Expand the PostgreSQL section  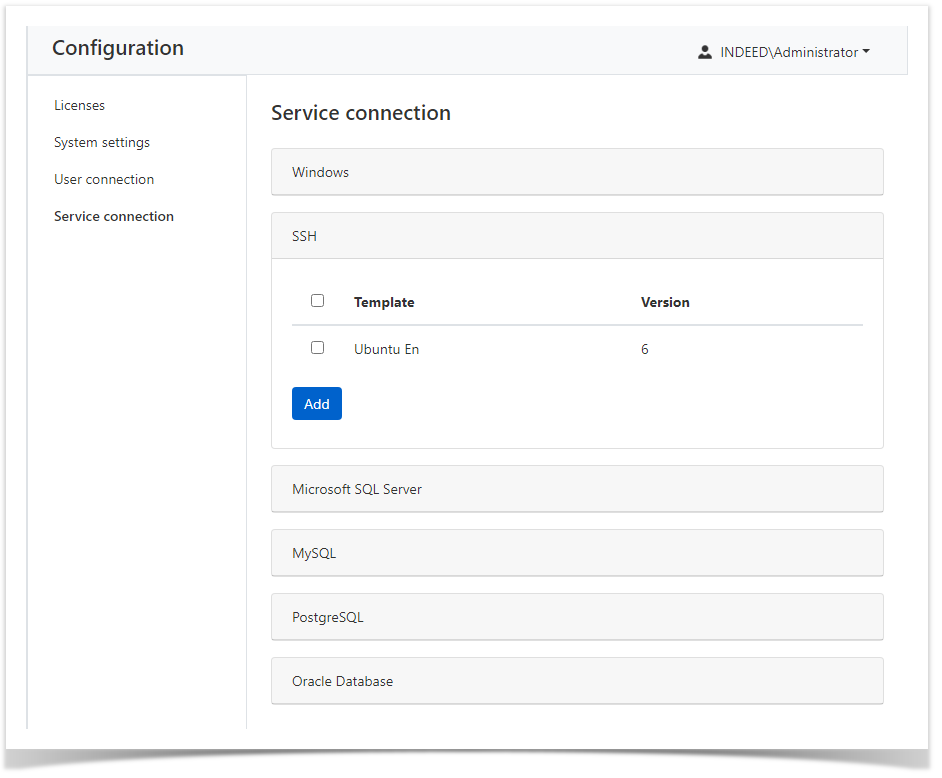(x=577, y=617)
